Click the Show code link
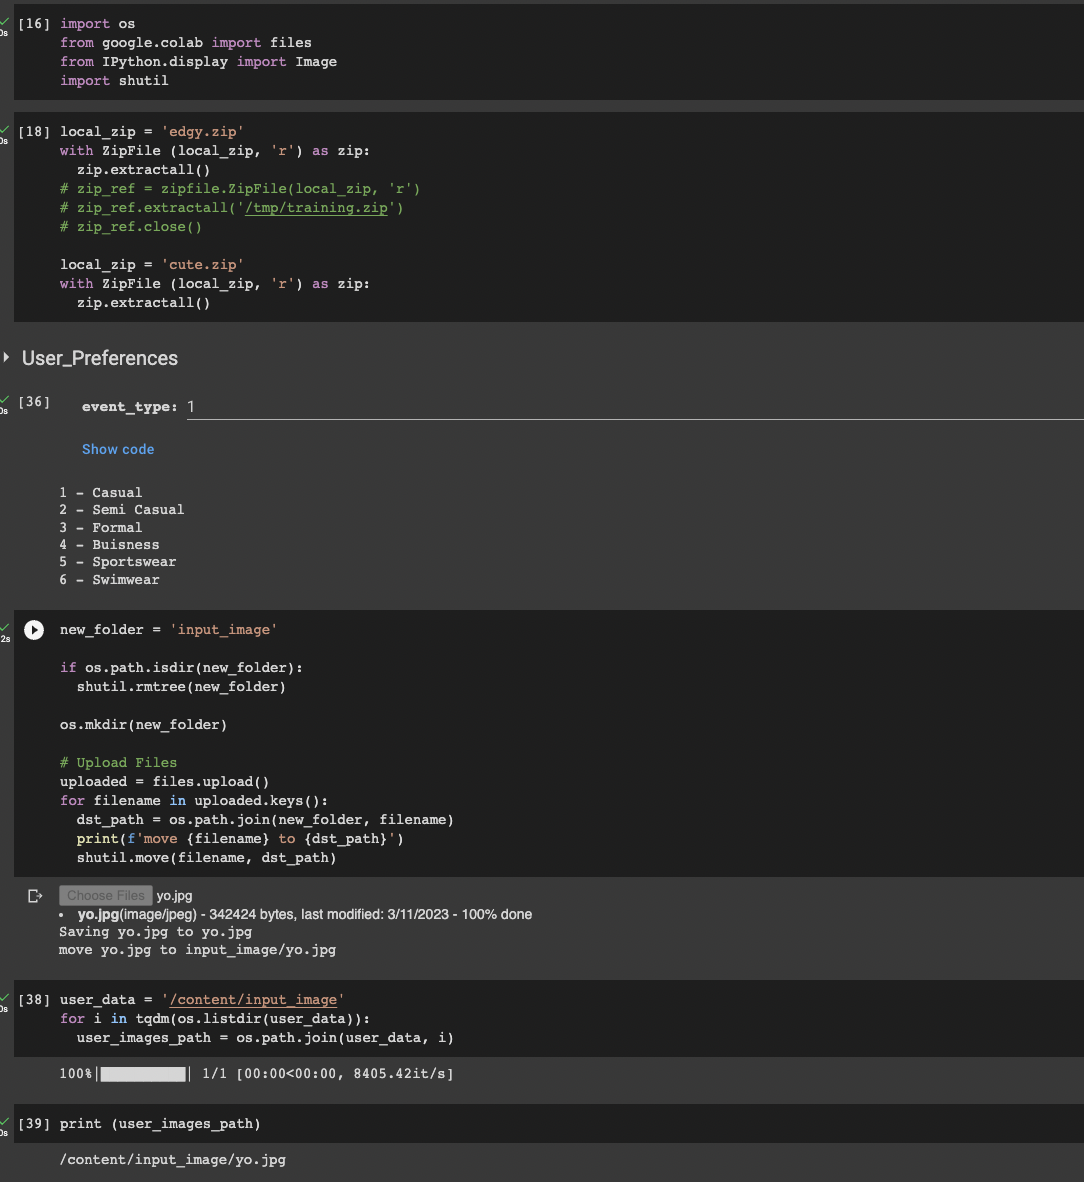1084x1182 pixels. point(118,449)
